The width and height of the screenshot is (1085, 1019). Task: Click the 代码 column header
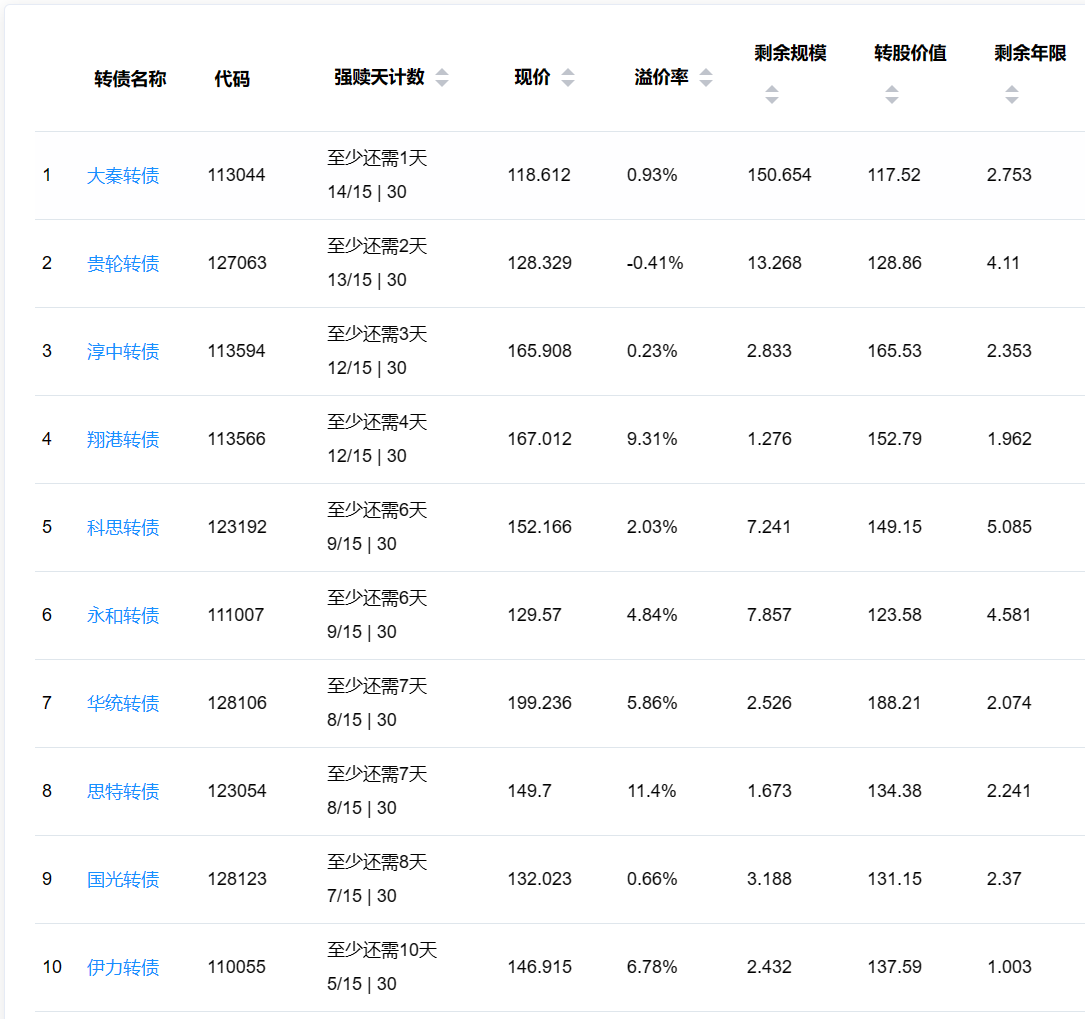click(x=232, y=79)
